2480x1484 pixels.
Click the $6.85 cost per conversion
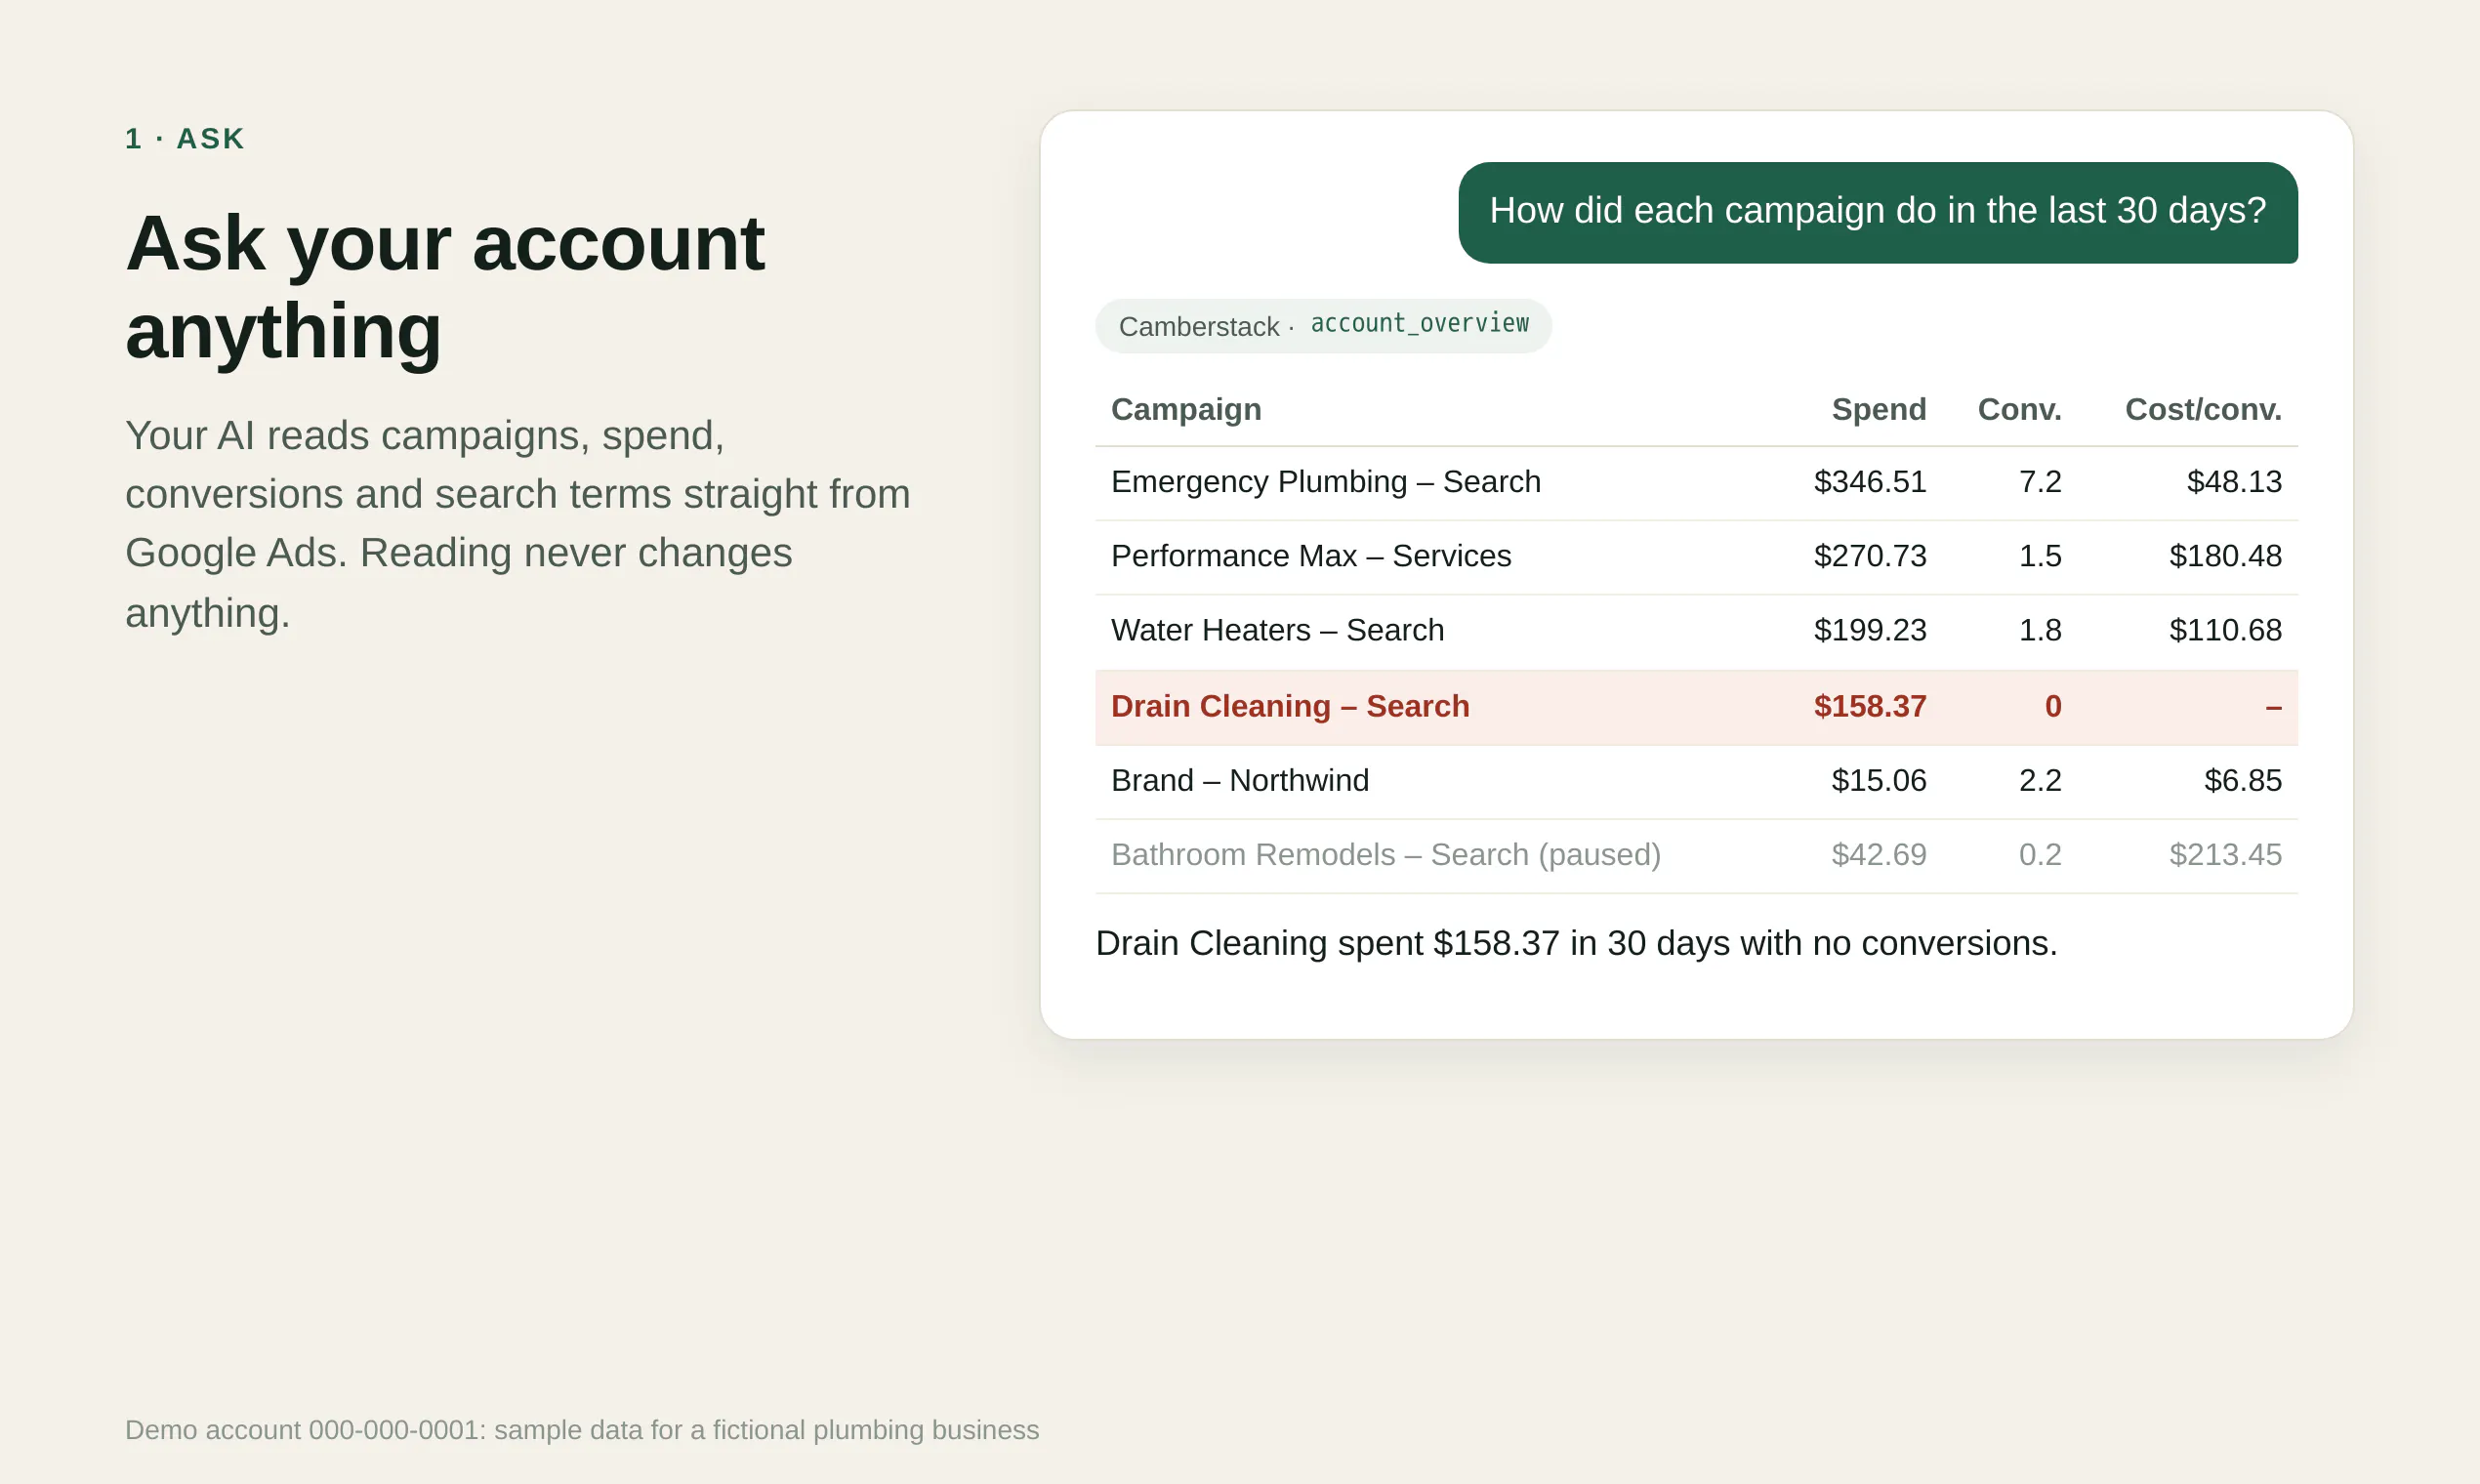coord(2243,781)
